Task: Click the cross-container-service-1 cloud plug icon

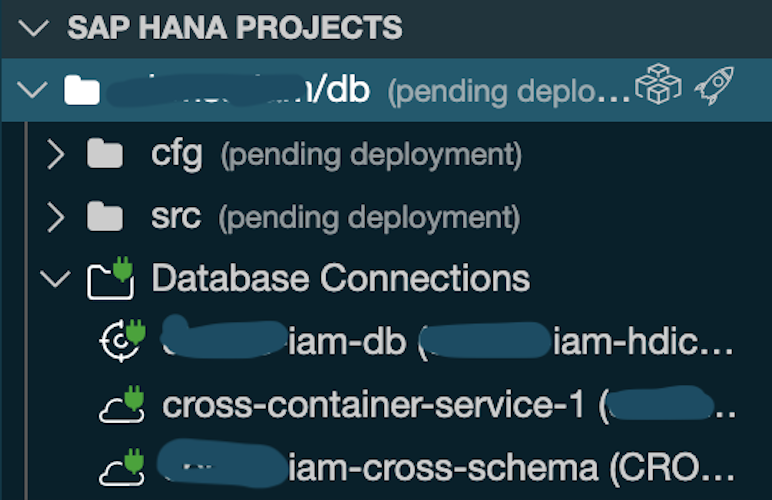Action: coord(122,405)
